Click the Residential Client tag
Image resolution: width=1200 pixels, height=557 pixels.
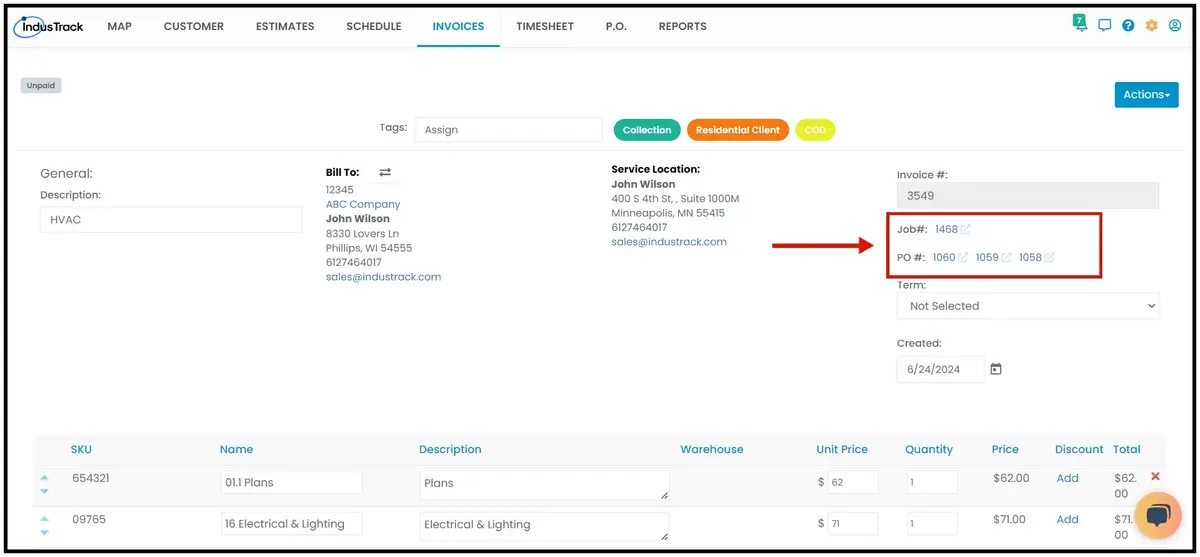click(738, 130)
